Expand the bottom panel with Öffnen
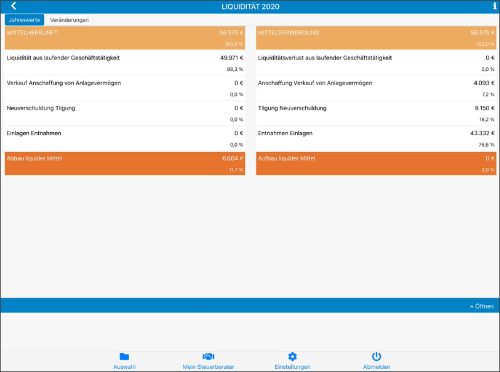 tap(482, 306)
